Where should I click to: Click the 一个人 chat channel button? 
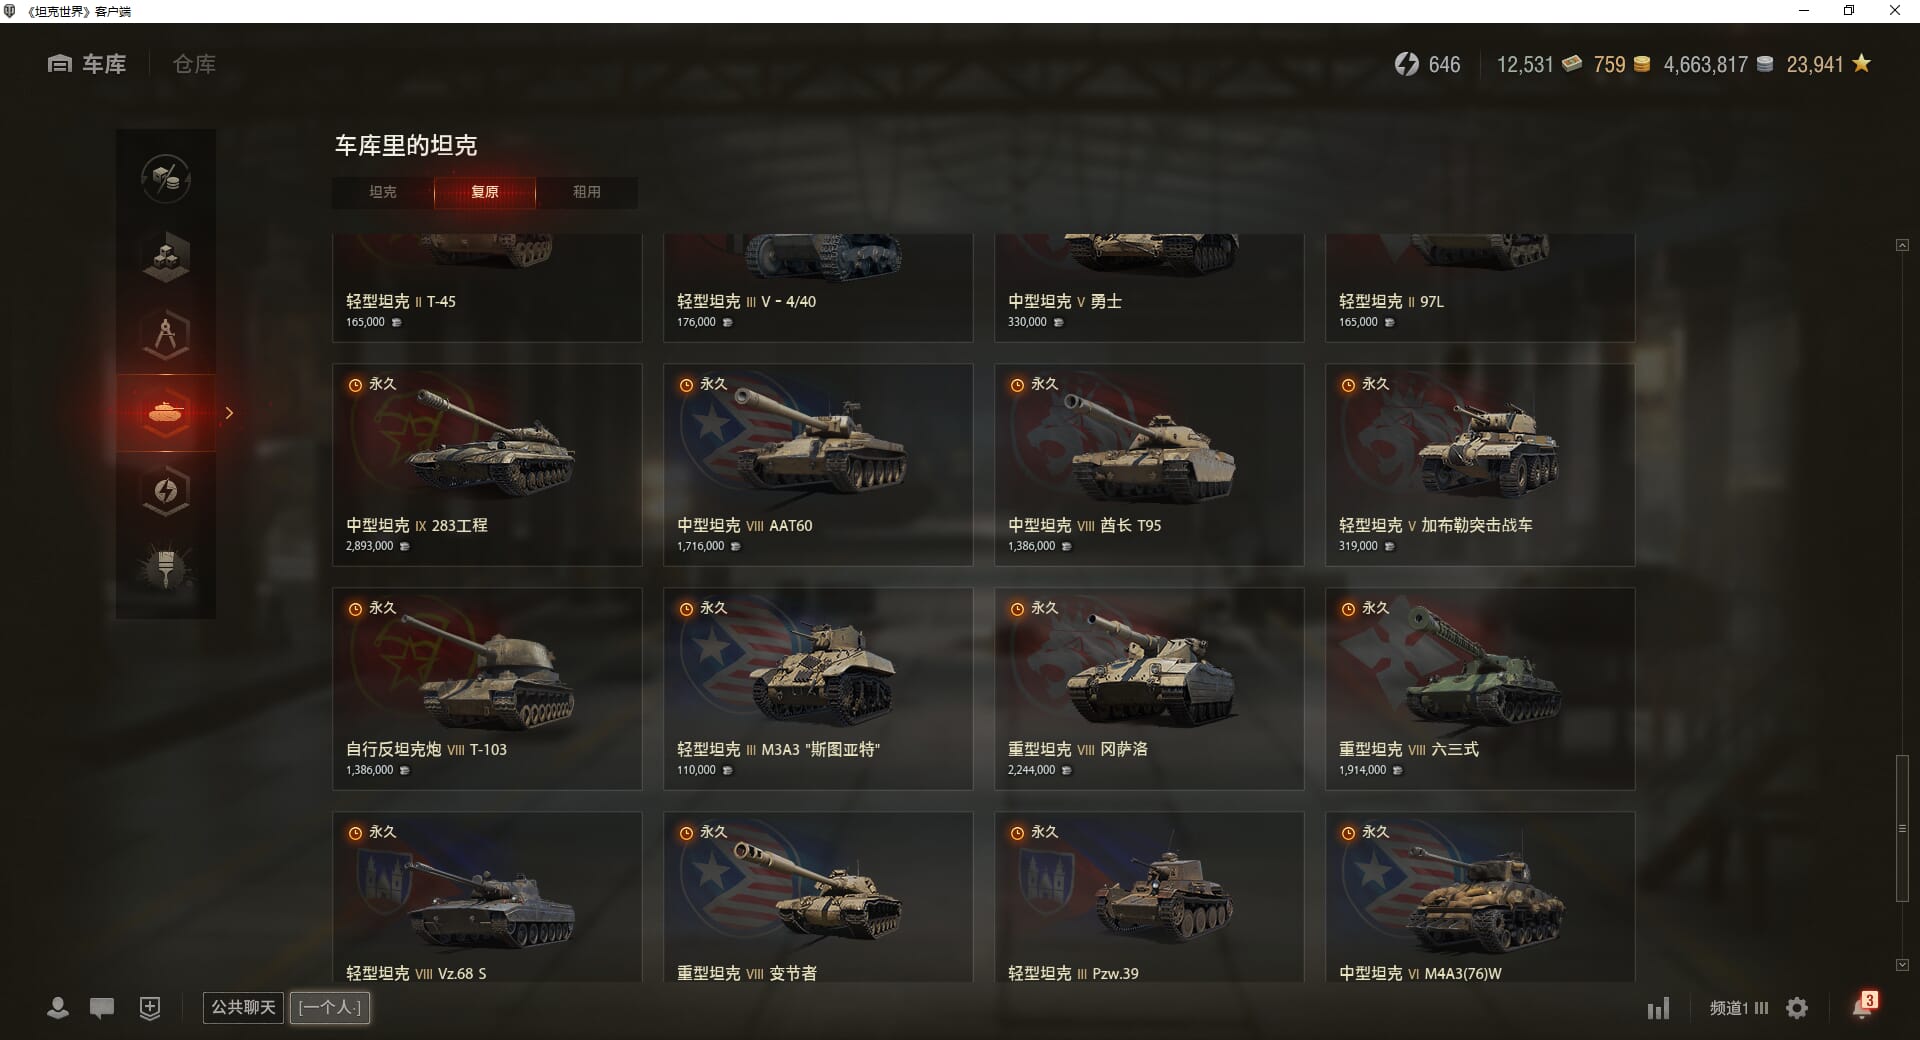pyautogui.click(x=330, y=1007)
